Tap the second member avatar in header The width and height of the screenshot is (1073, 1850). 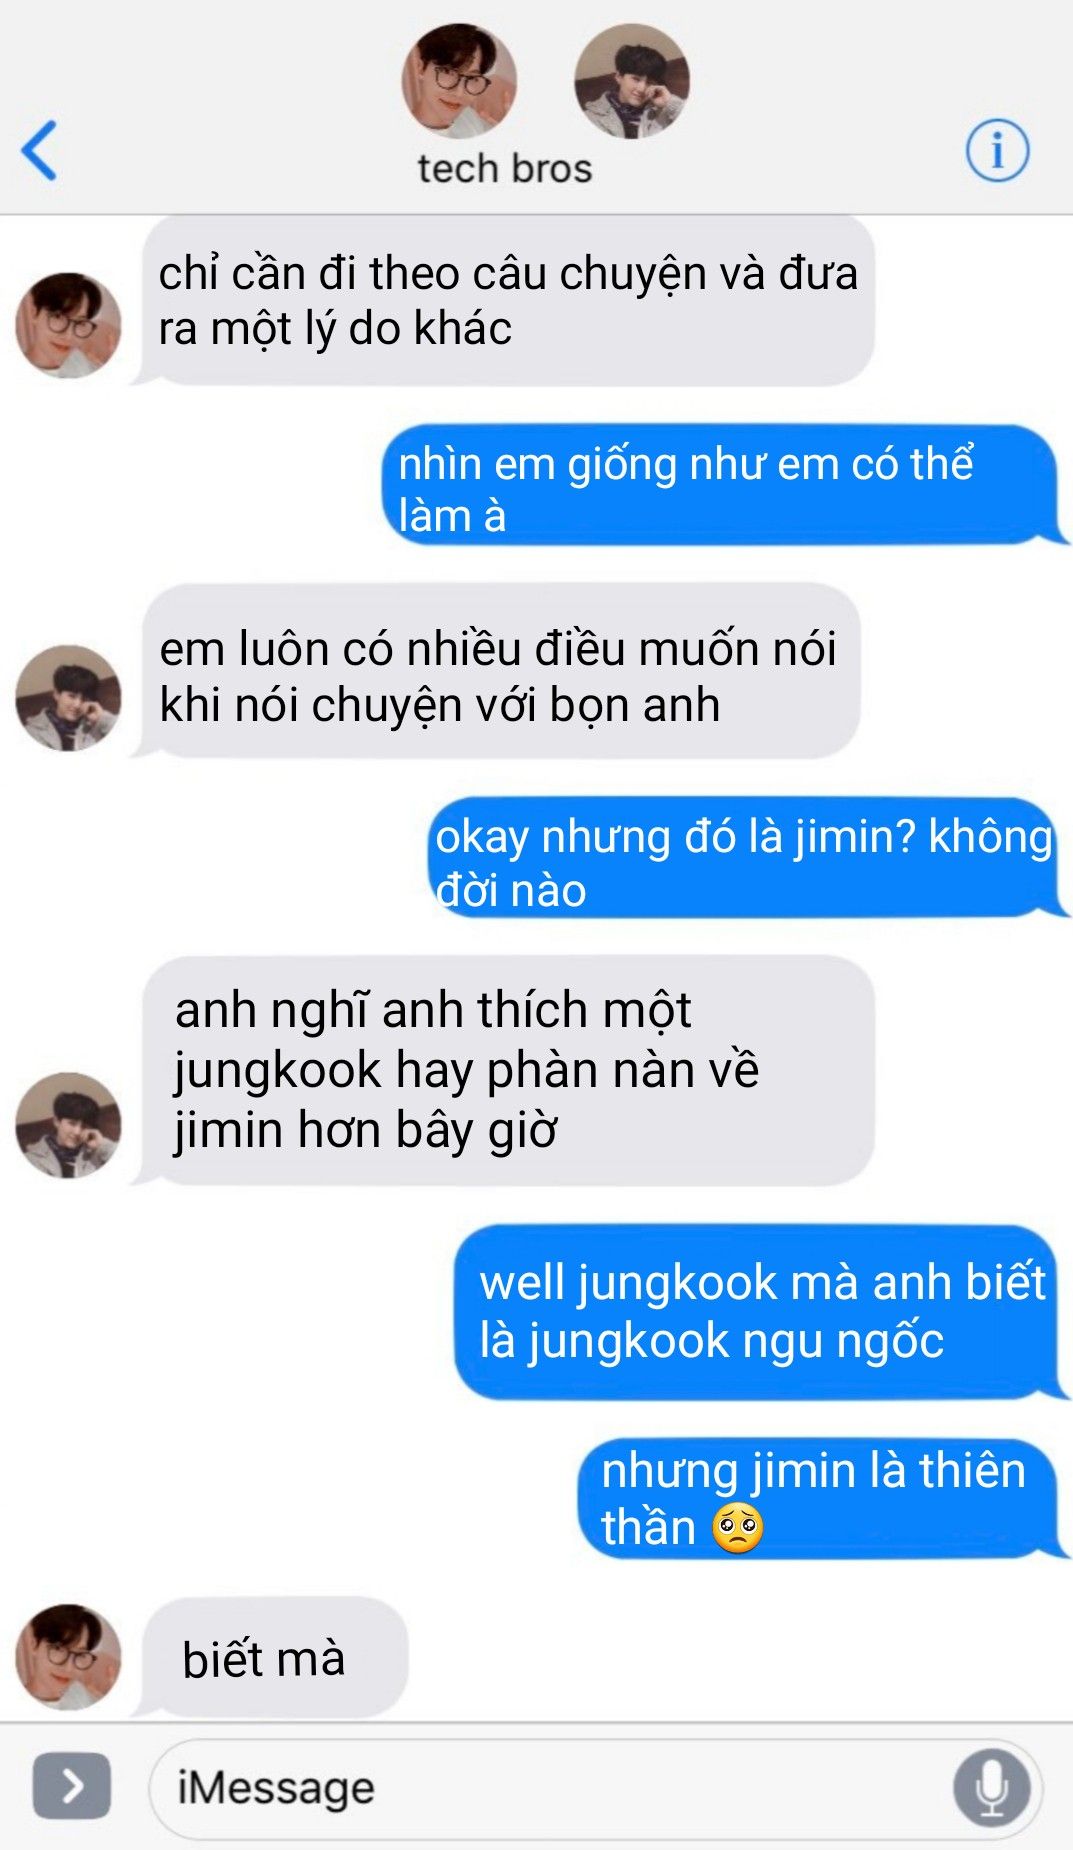click(x=631, y=80)
